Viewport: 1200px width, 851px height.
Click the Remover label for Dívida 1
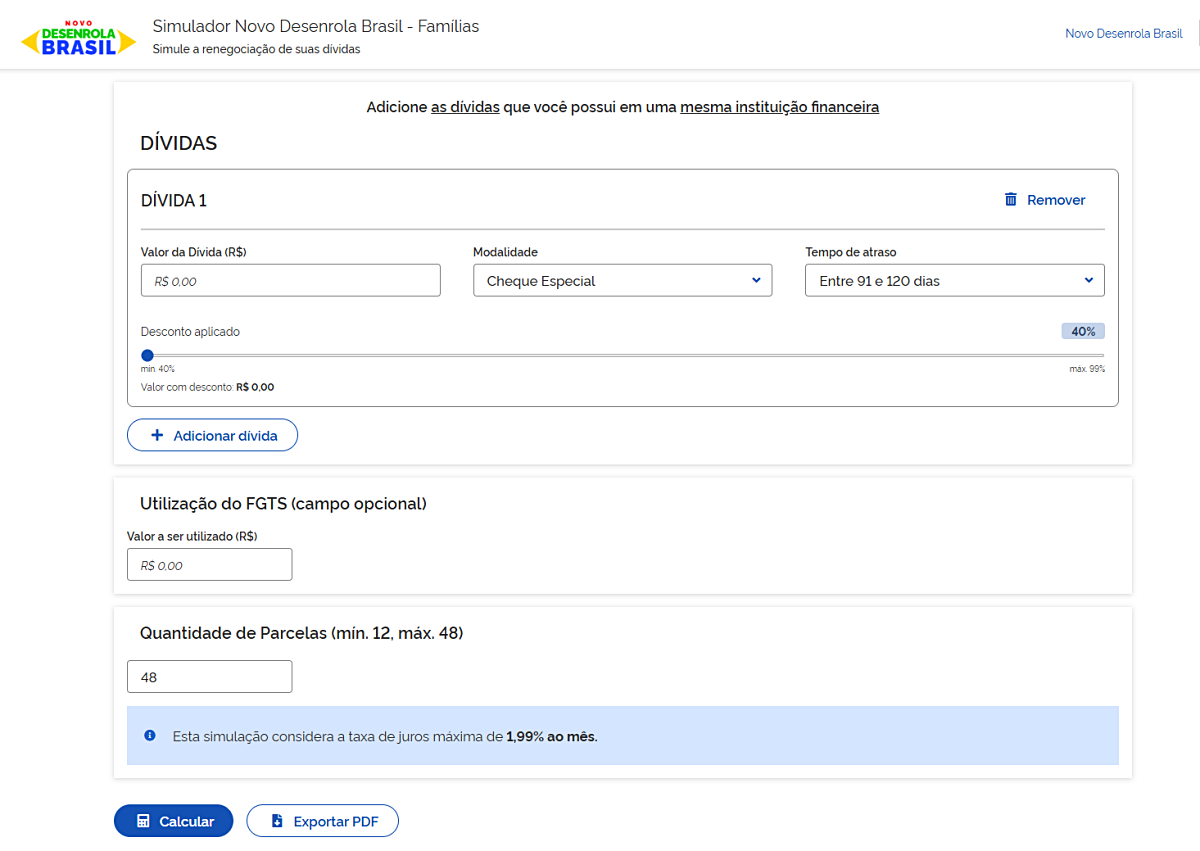pyautogui.click(x=1056, y=200)
